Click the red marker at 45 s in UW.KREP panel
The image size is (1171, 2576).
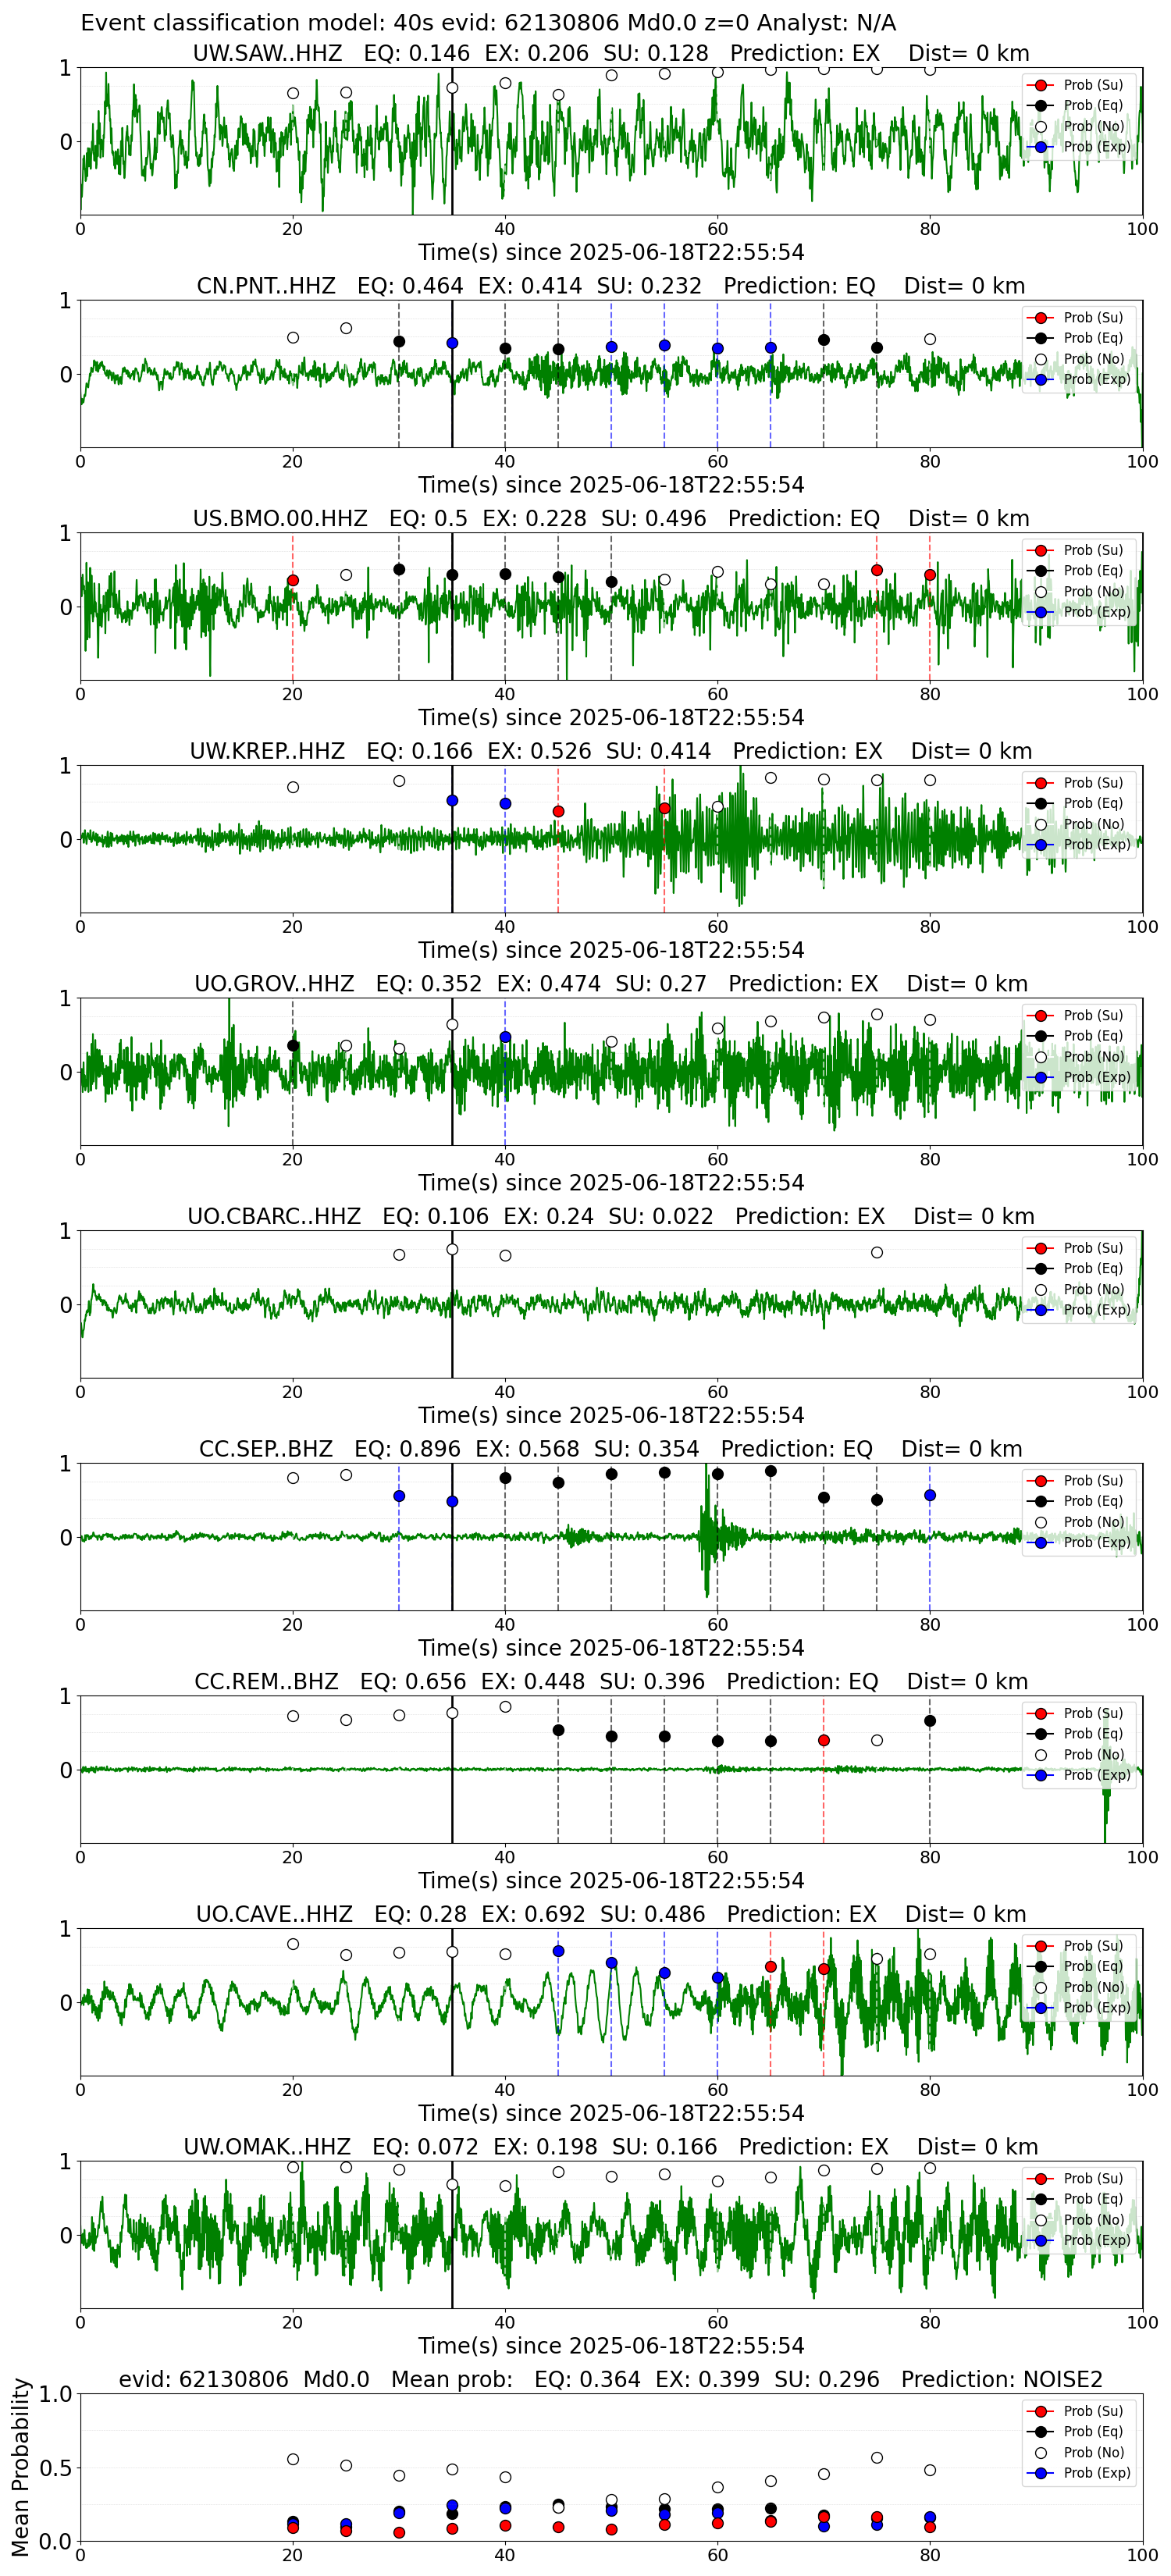[x=558, y=811]
